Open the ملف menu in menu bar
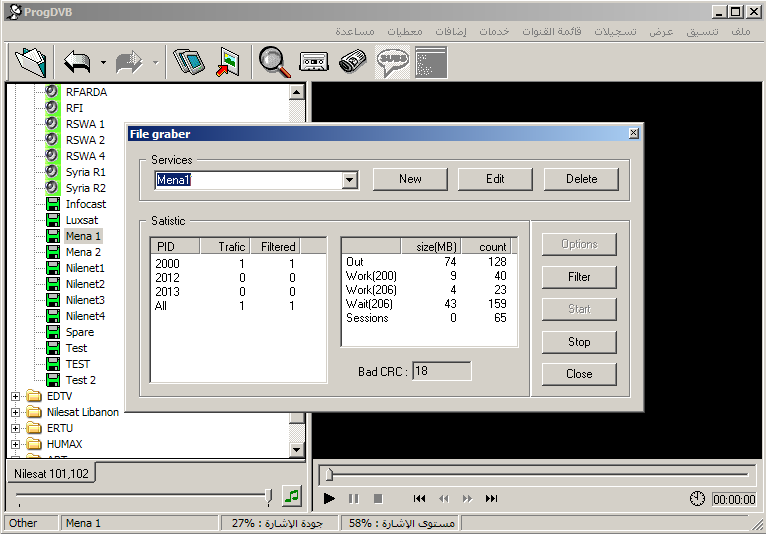The image size is (766, 534). point(741,31)
